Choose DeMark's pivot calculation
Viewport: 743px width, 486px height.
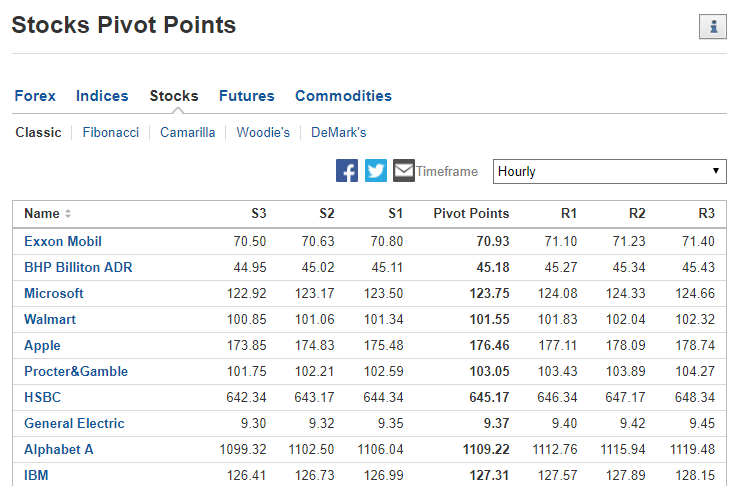pos(338,133)
